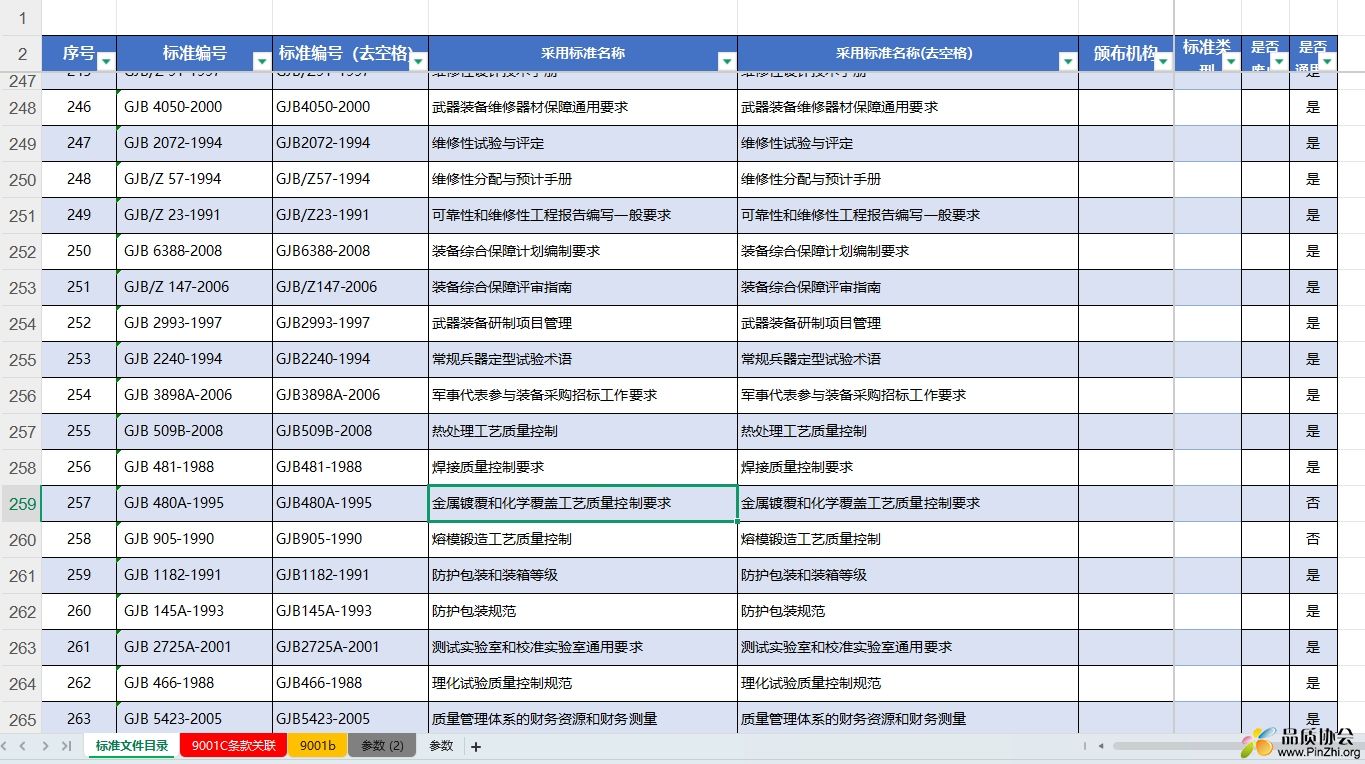Select 维修性分配与预计手册 in 采用标准名称 column
1365x764 pixels.
pyautogui.click(x=583, y=179)
